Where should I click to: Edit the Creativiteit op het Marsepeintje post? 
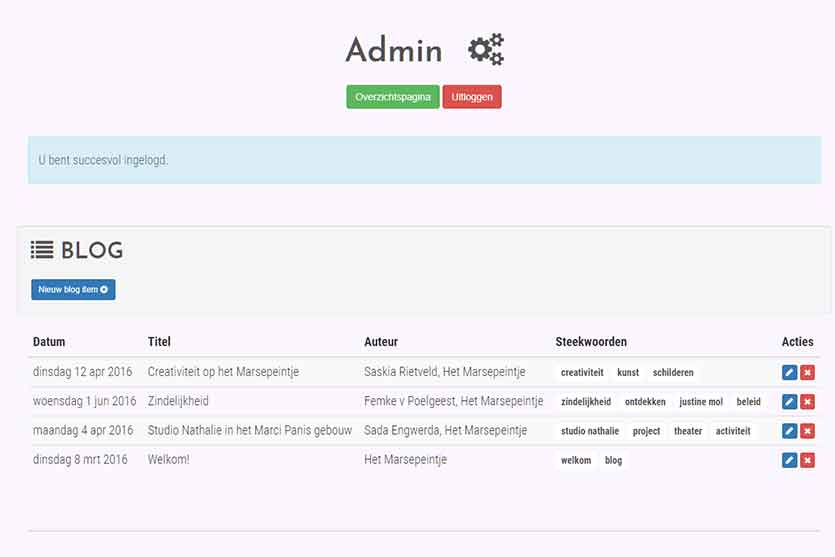[789, 373]
